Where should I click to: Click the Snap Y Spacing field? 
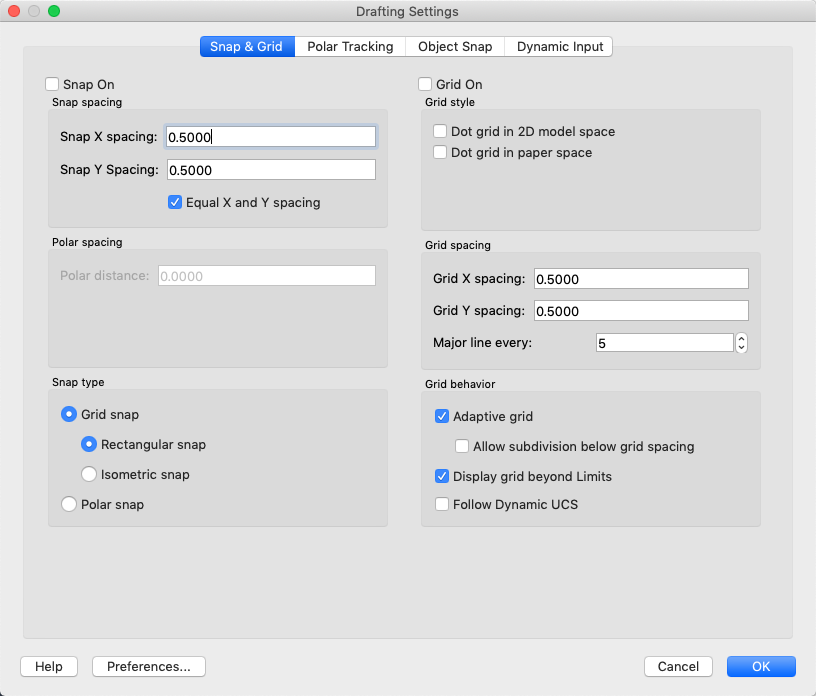[x=271, y=170]
